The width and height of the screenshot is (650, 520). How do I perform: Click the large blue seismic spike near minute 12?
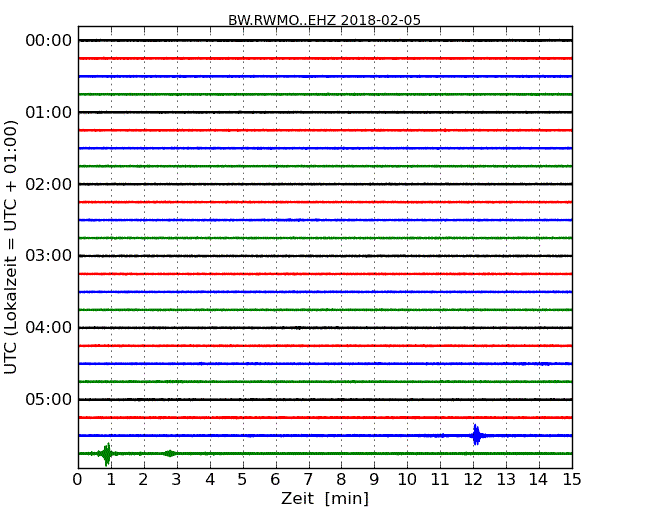click(x=476, y=435)
